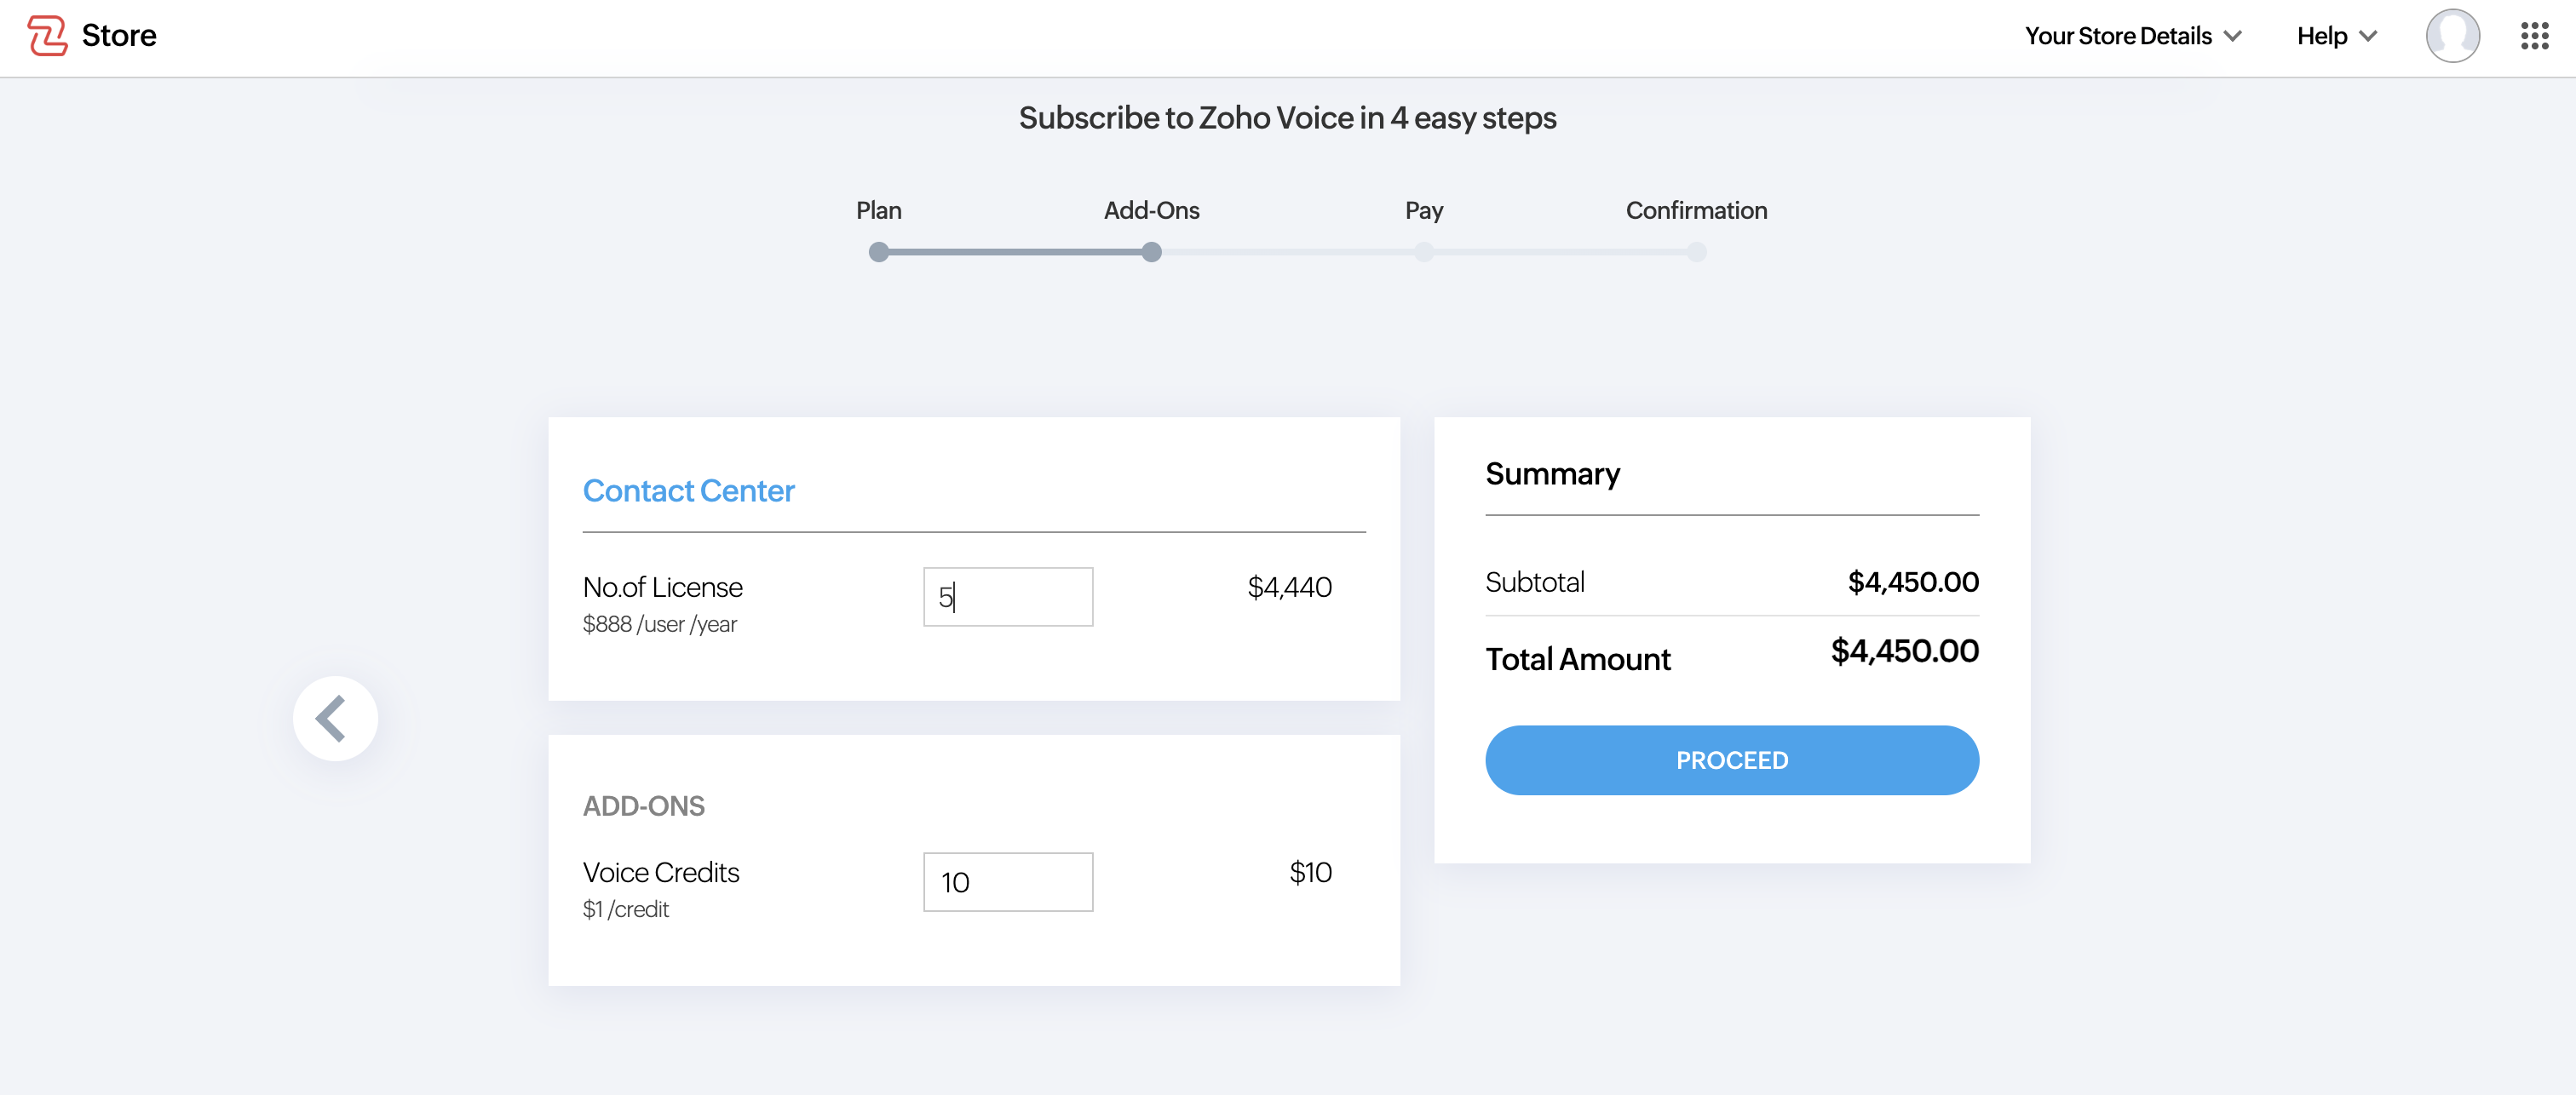Viewport: 2576px width, 1095px height.
Task: Select the Add-Ons step label
Action: tap(1151, 210)
